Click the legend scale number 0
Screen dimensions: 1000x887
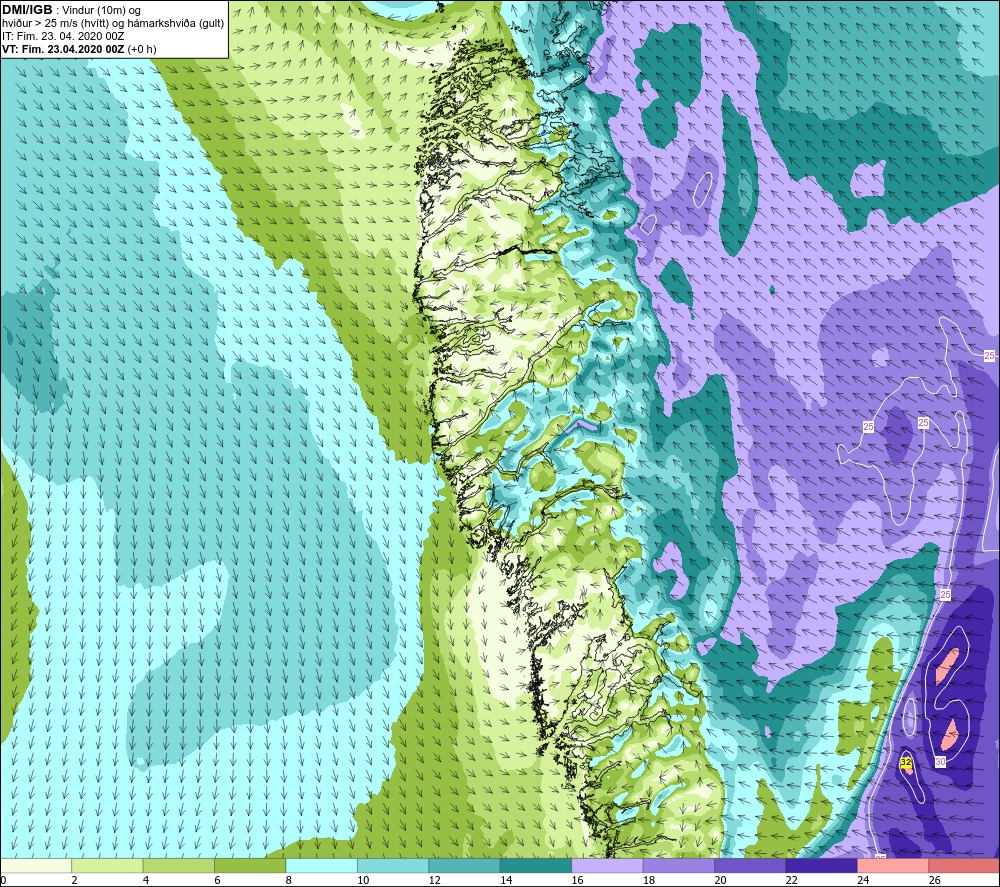(x=3, y=880)
